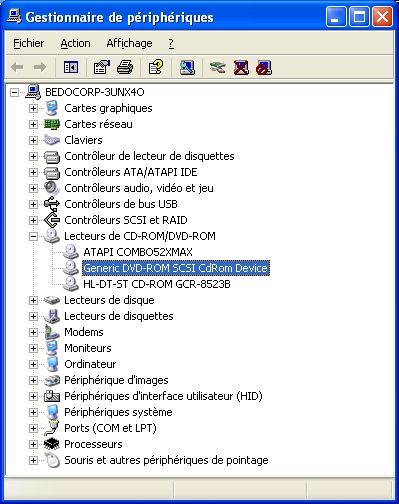This screenshot has width=399, height=504.
Task: Click the Processeurs chip icon
Action: pyautogui.click(x=52, y=444)
